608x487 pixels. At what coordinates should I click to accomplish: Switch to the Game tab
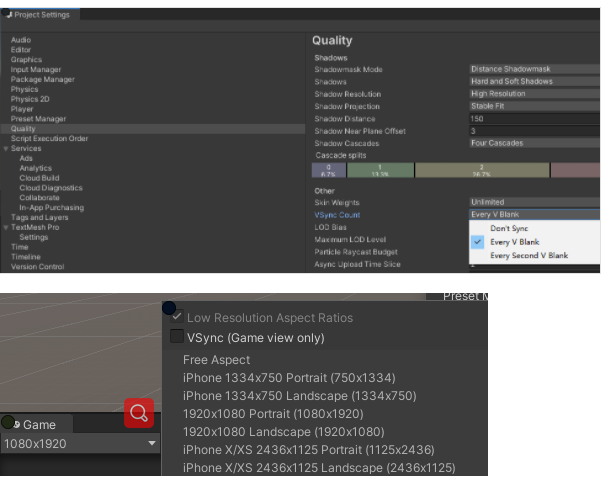click(36, 424)
